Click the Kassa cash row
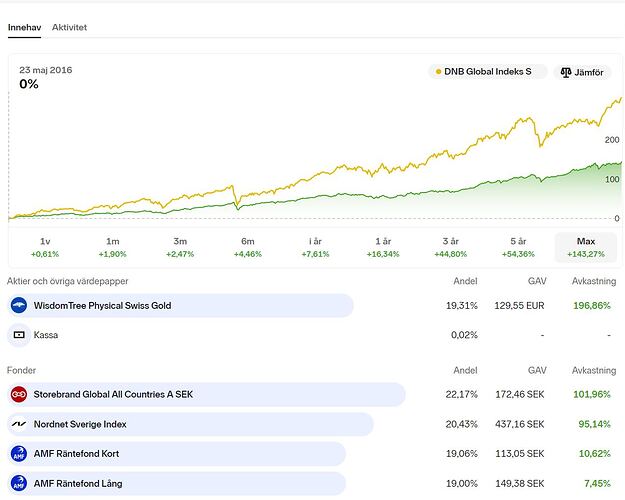The width and height of the screenshot is (625, 500). coord(312,335)
